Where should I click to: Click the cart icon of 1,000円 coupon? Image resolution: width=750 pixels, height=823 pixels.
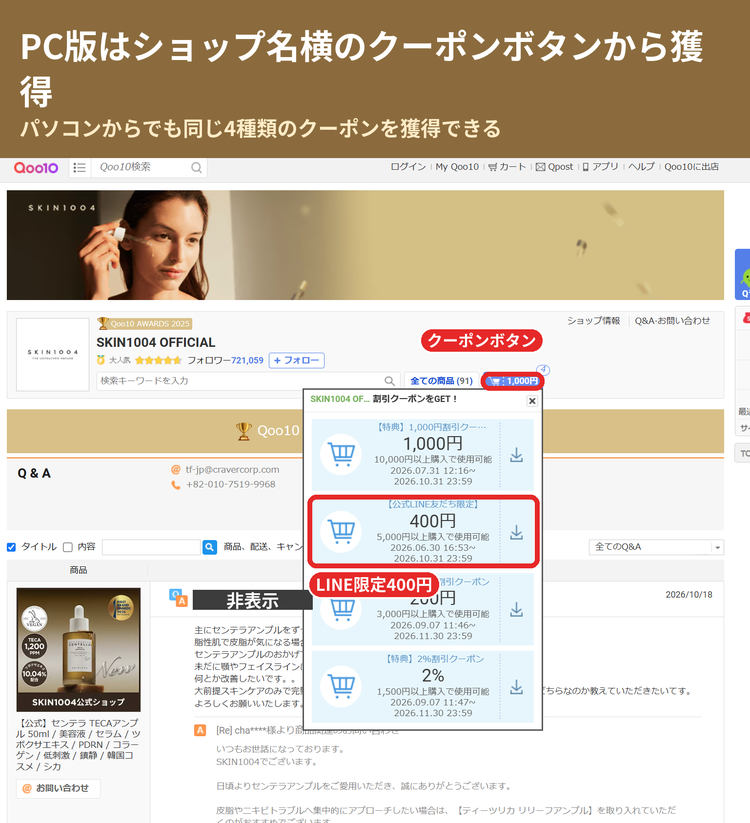341,455
